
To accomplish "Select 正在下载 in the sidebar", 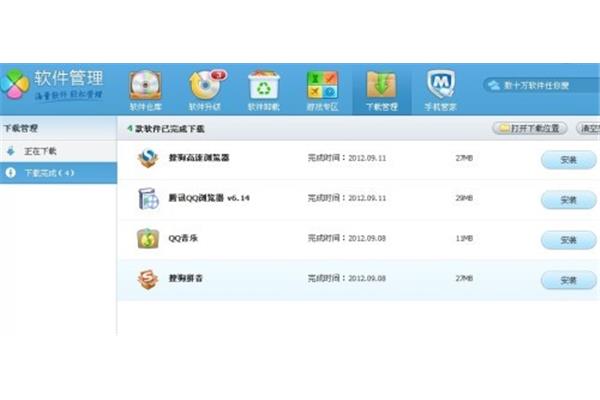I will 58,151.
